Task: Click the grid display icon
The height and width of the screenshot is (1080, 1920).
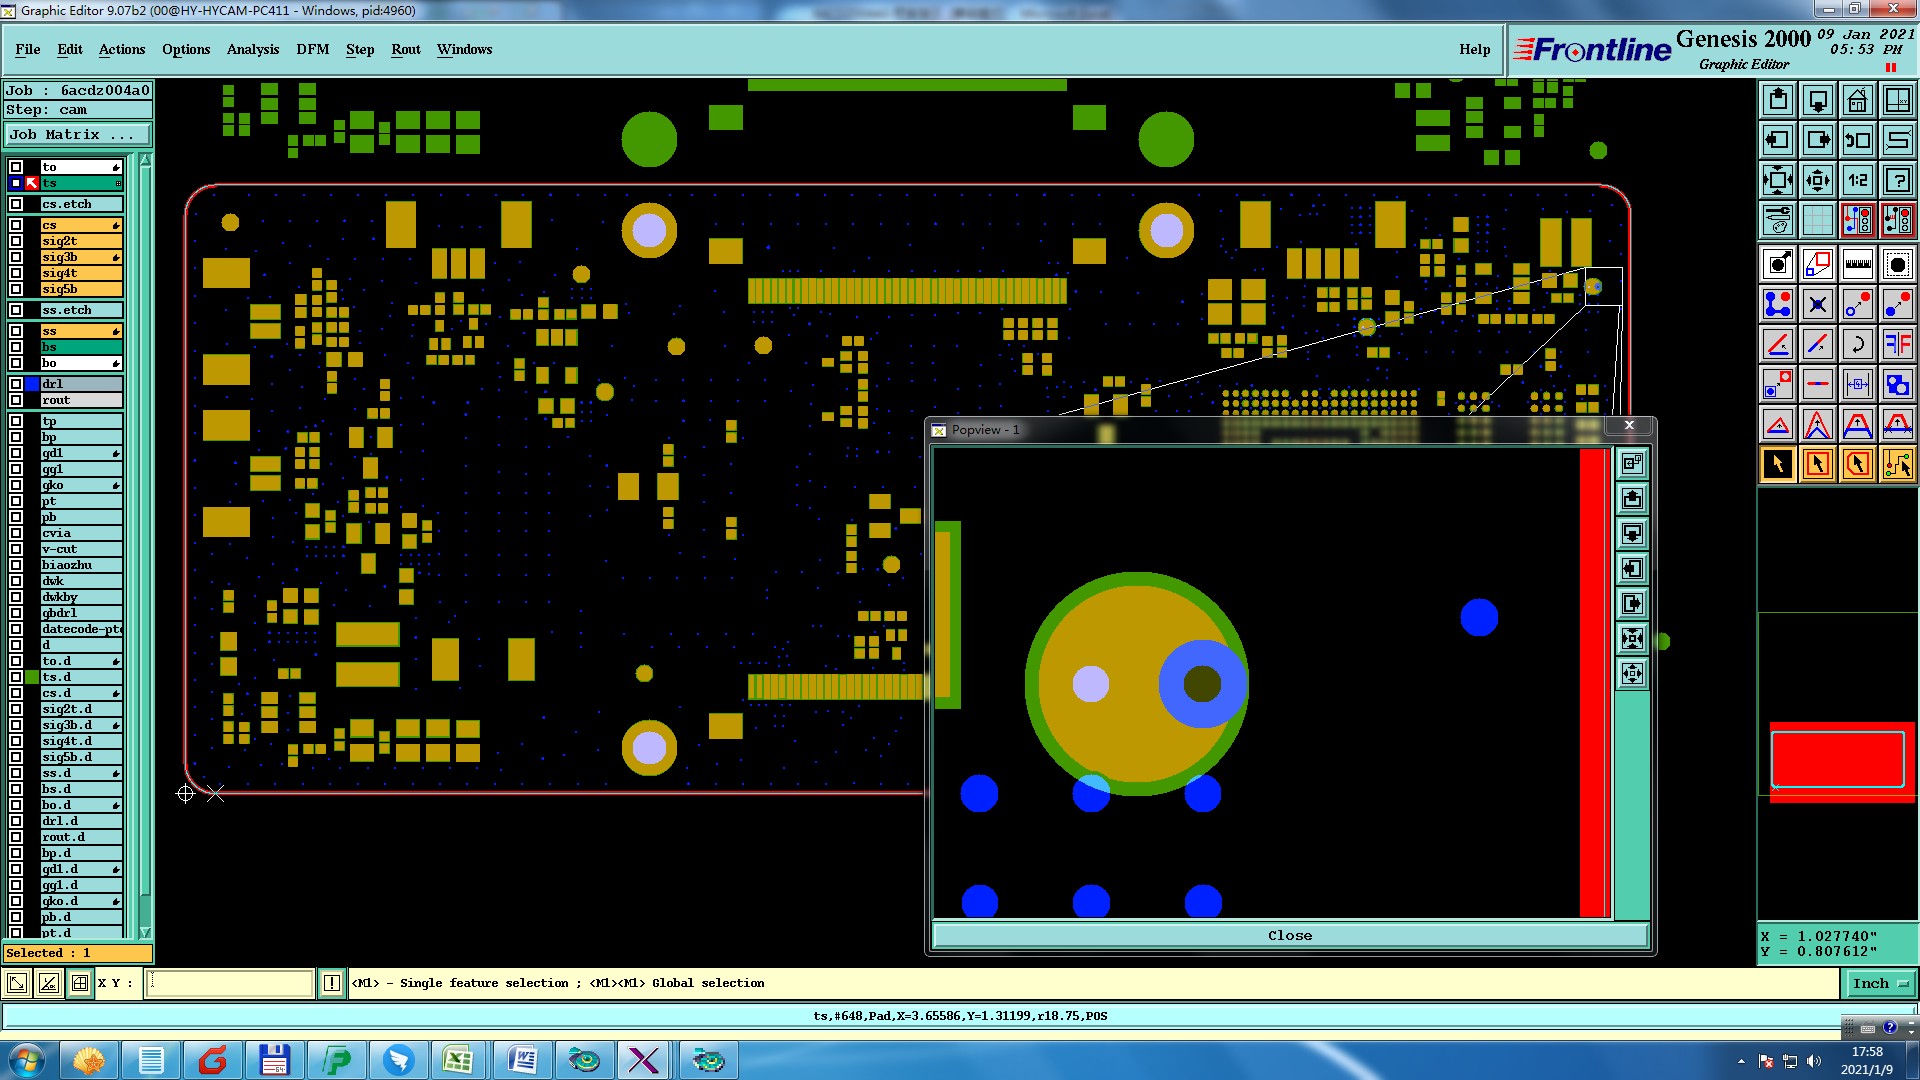Action: tap(1817, 220)
